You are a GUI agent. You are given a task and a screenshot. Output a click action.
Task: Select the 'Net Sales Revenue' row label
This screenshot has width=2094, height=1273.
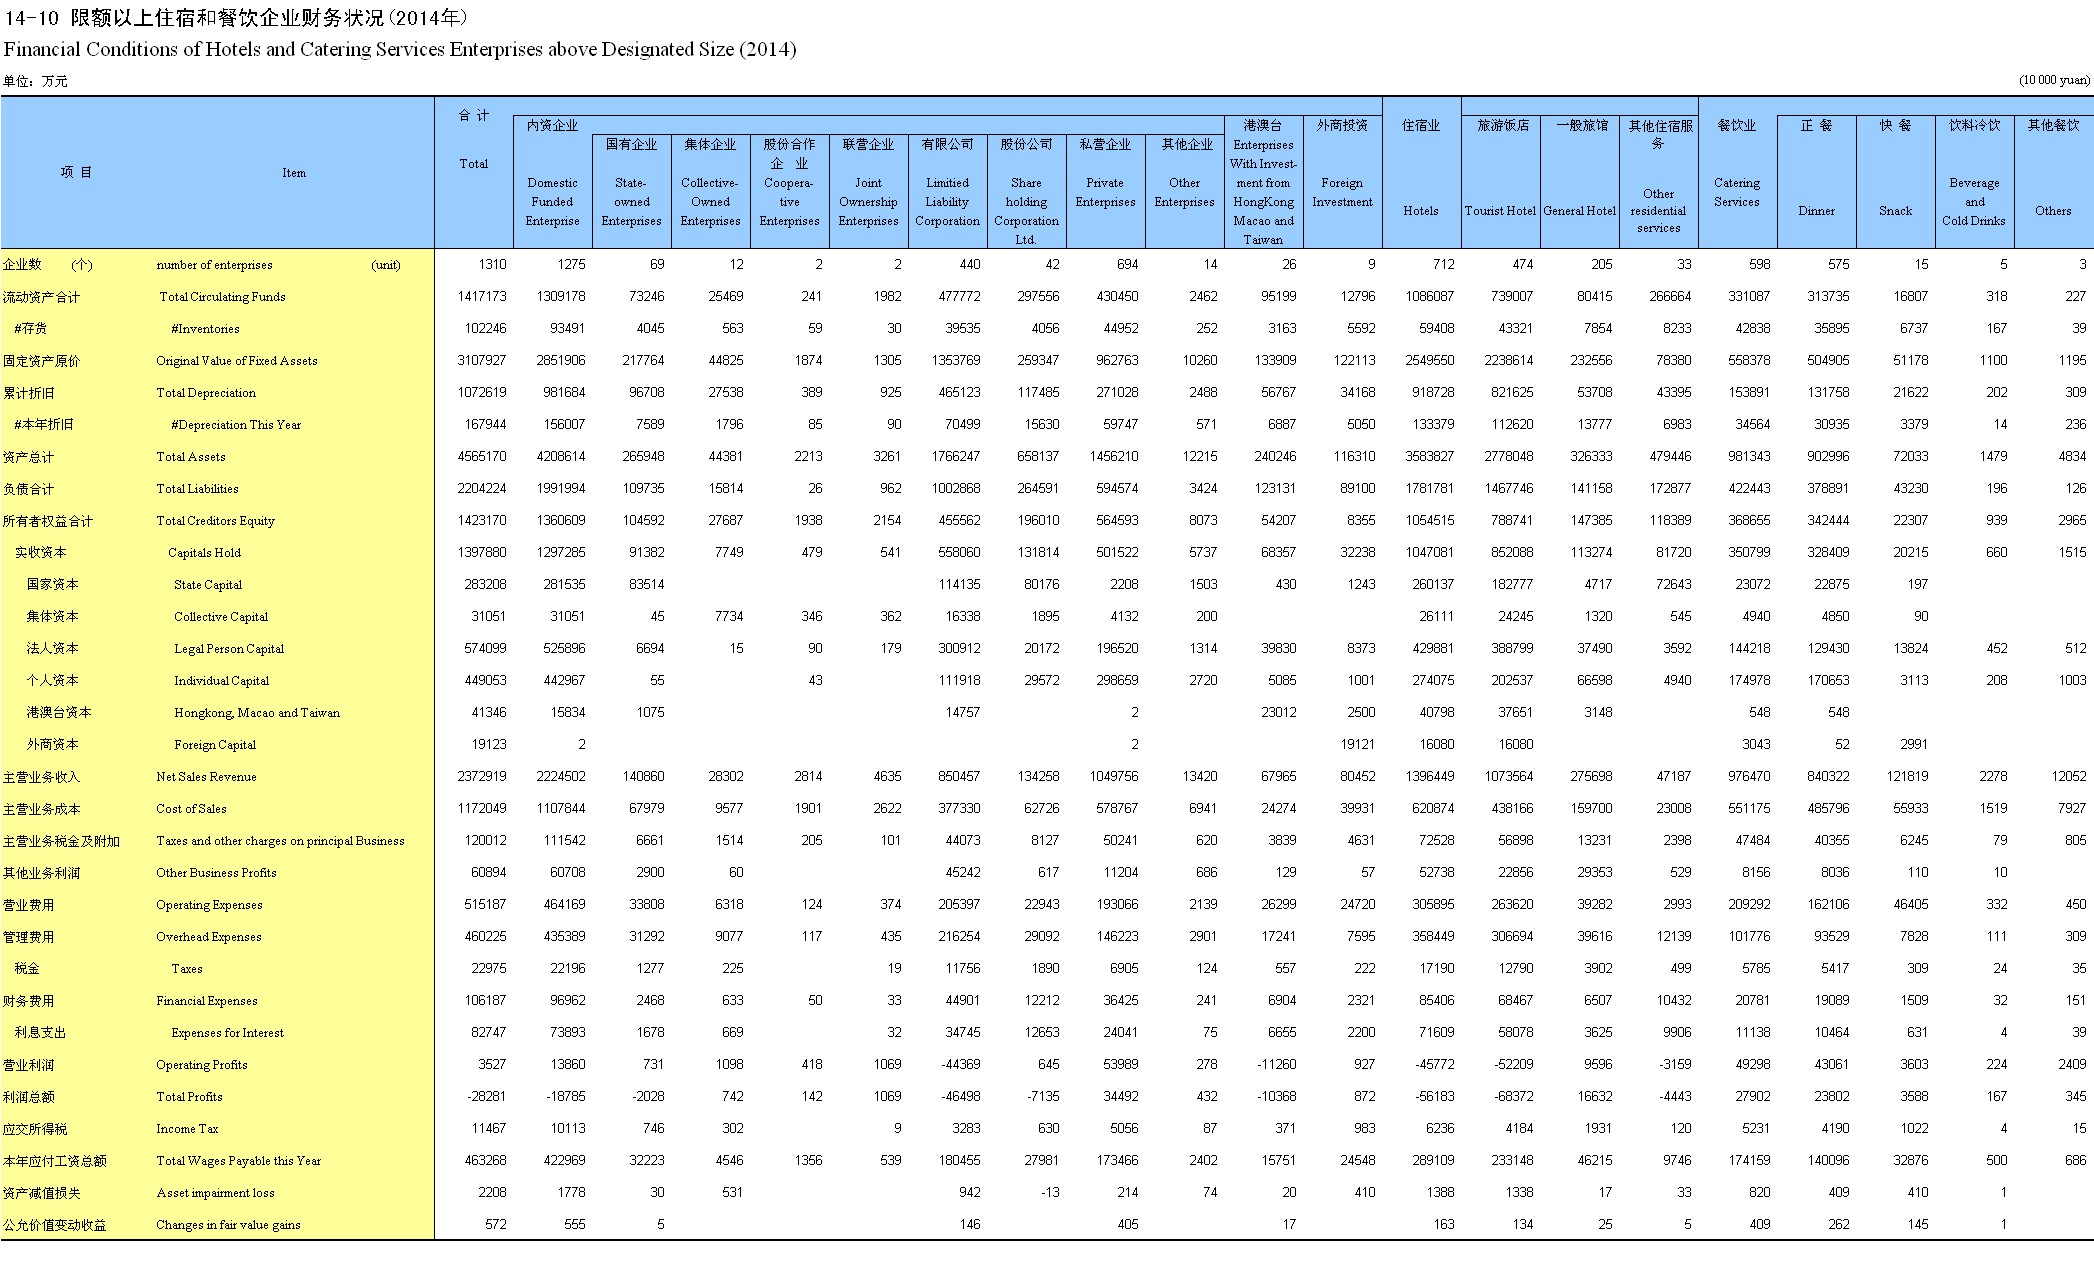(x=206, y=777)
